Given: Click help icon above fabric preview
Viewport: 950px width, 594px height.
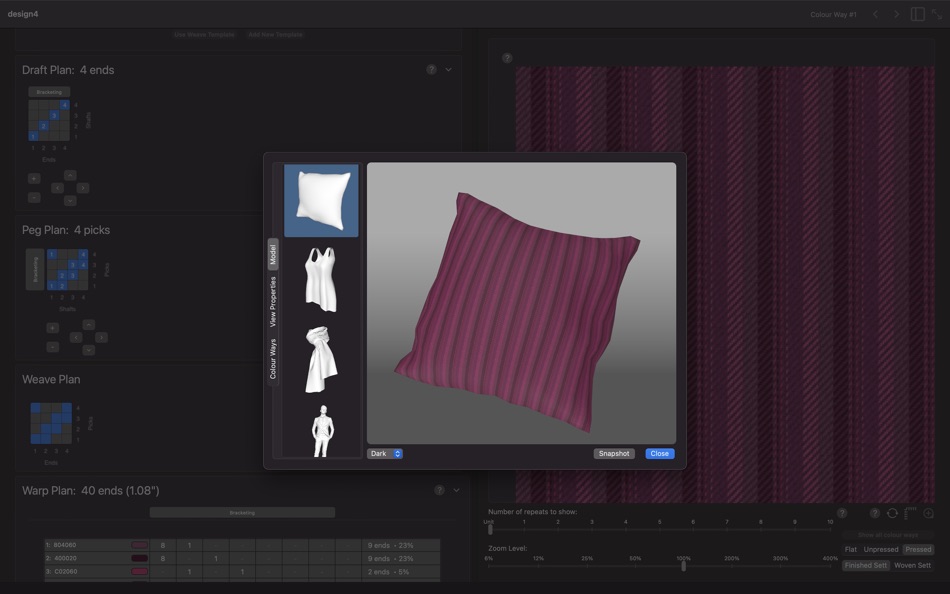Looking at the screenshot, I should point(507,58).
